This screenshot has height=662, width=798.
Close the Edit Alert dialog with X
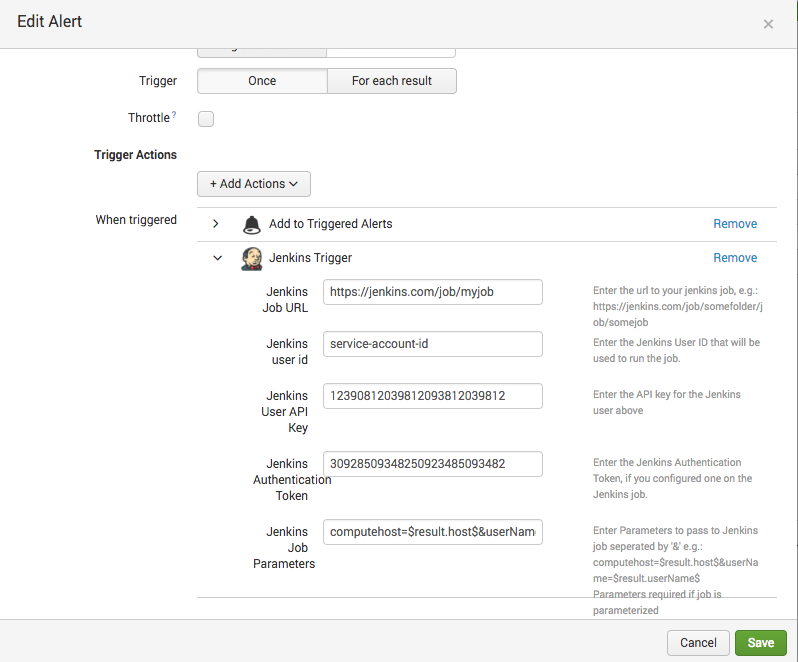pos(768,24)
